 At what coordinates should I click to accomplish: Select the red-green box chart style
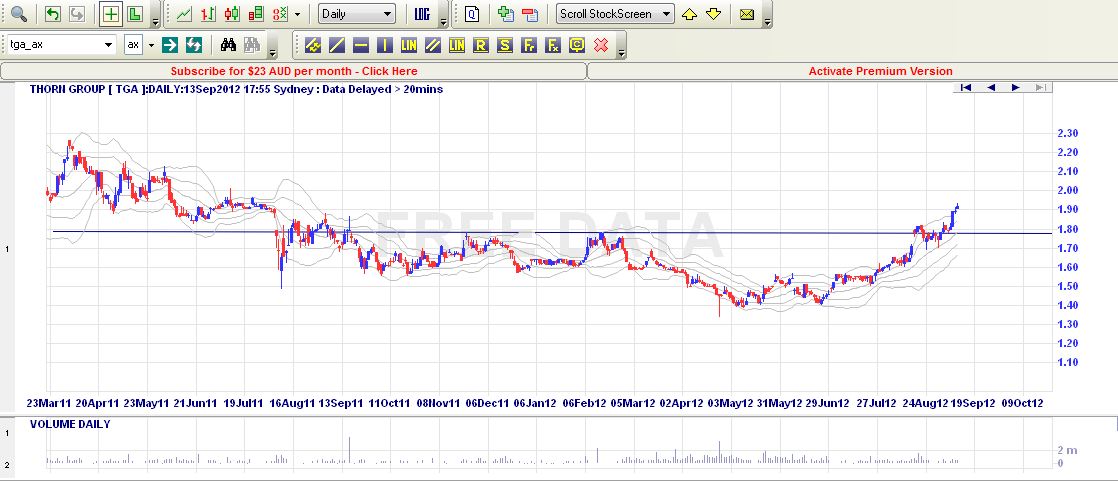pos(256,13)
